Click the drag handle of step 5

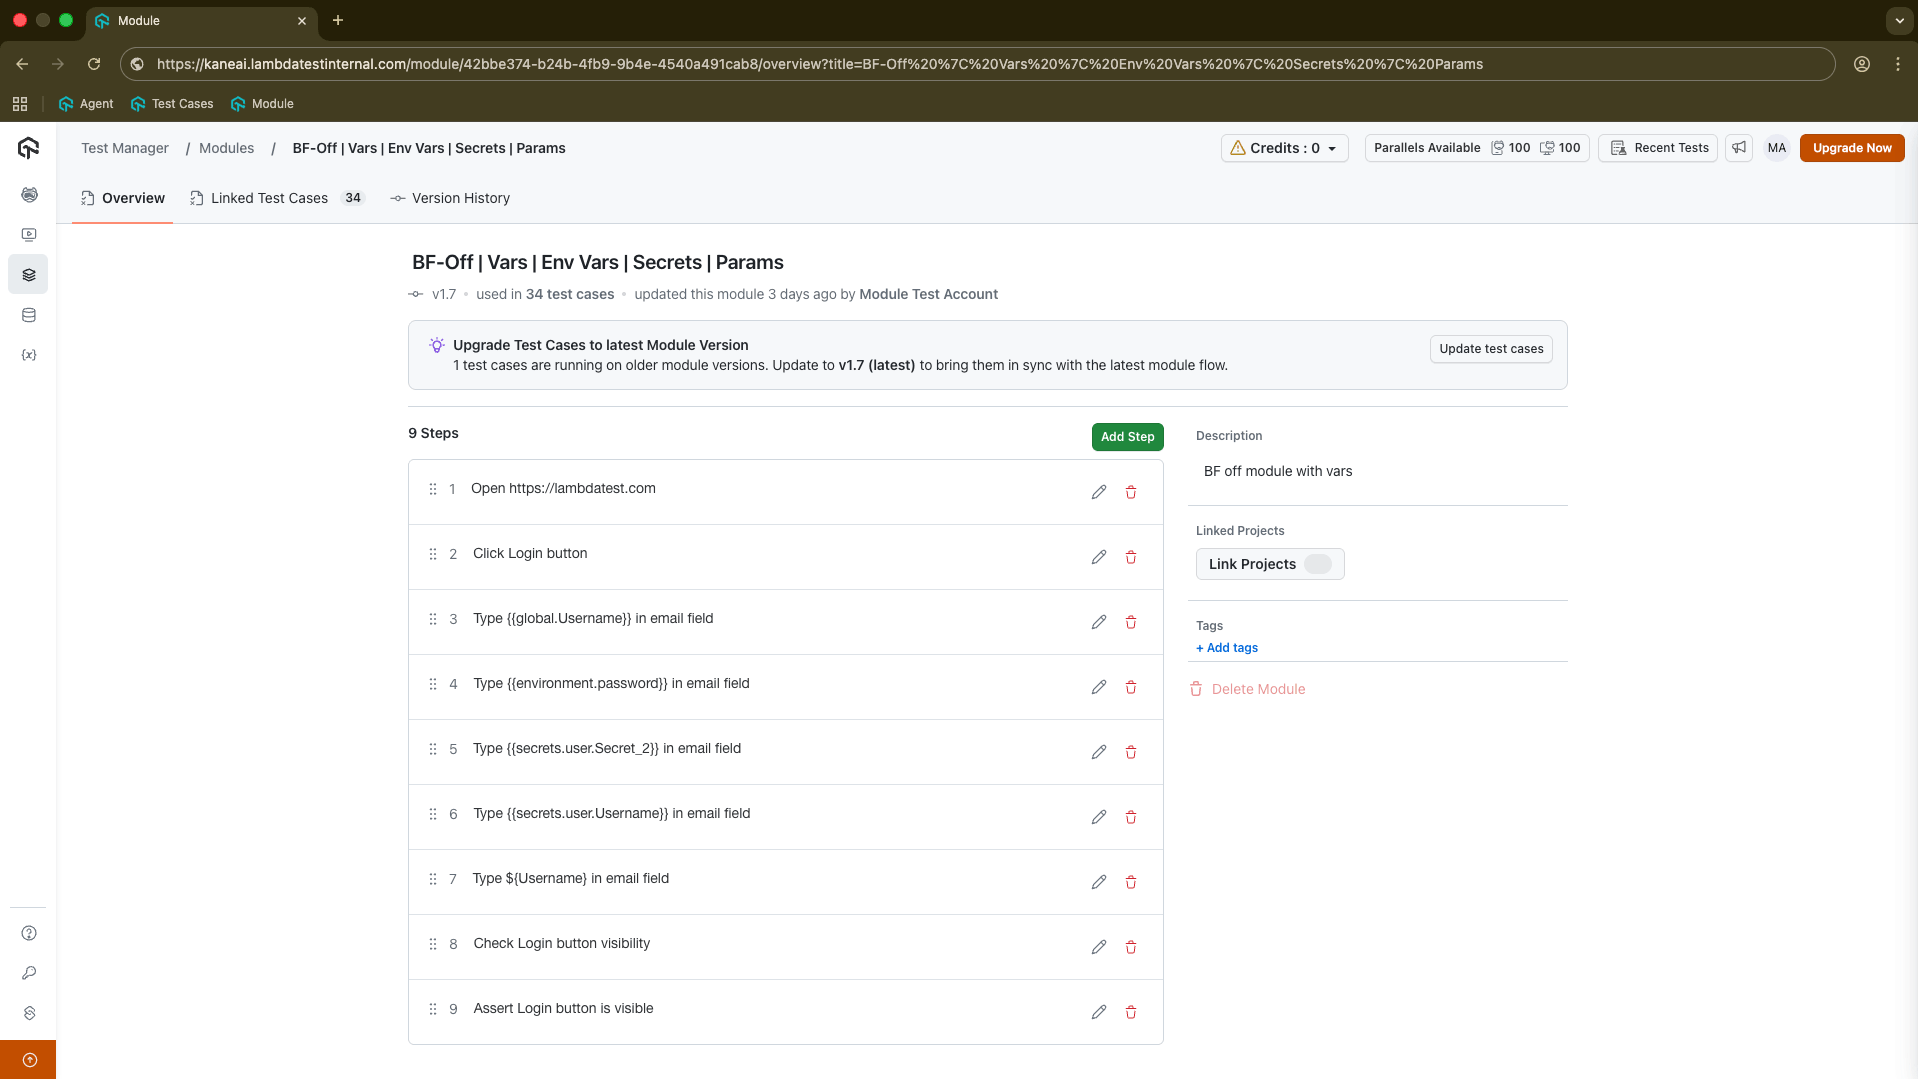pos(433,749)
